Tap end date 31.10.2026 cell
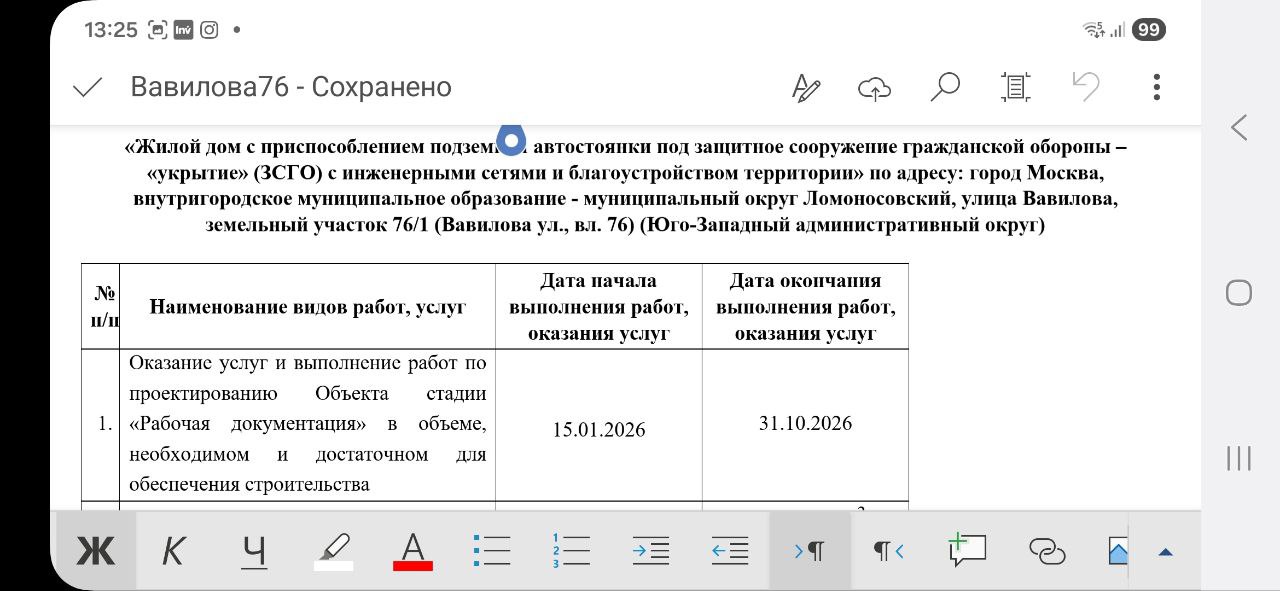The image size is (1280, 591). [x=805, y=423]
